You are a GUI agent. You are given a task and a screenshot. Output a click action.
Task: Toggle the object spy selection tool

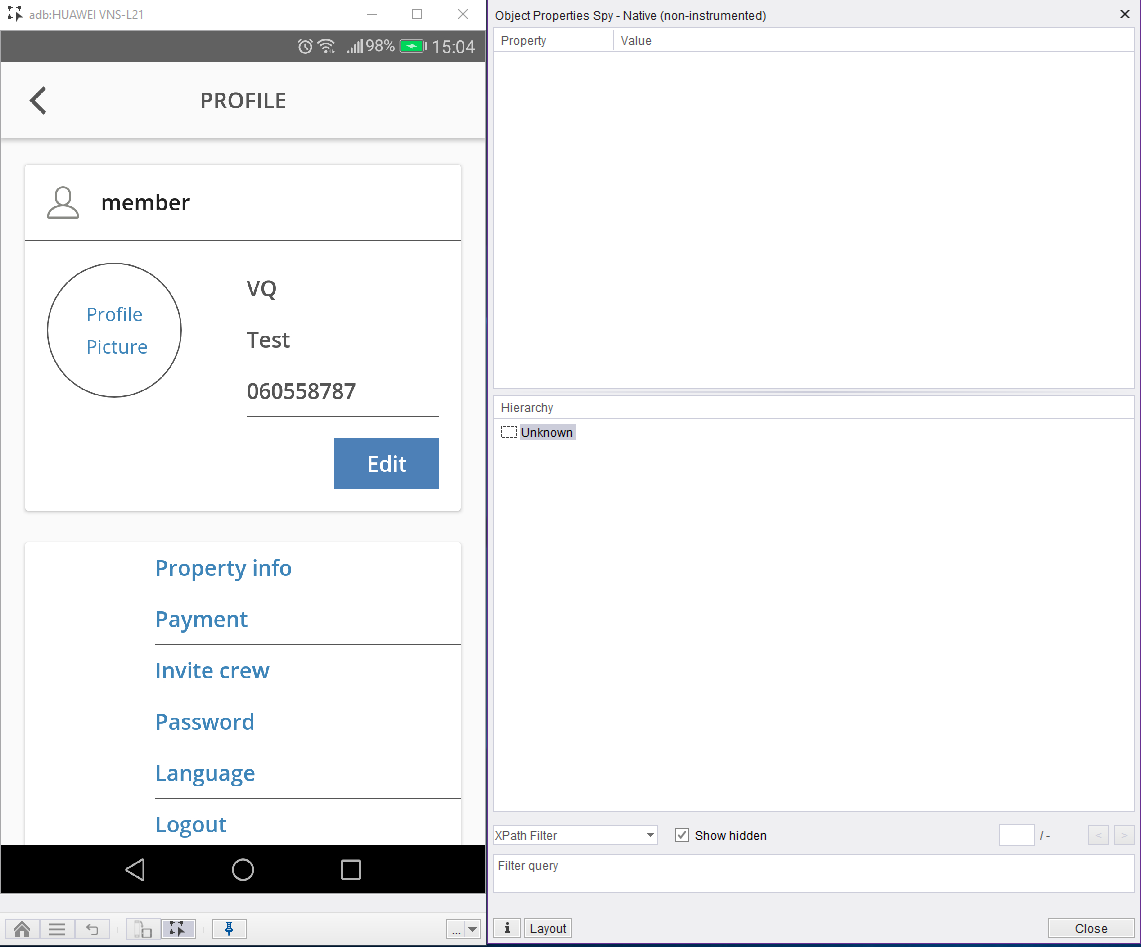tap(178, 929)
